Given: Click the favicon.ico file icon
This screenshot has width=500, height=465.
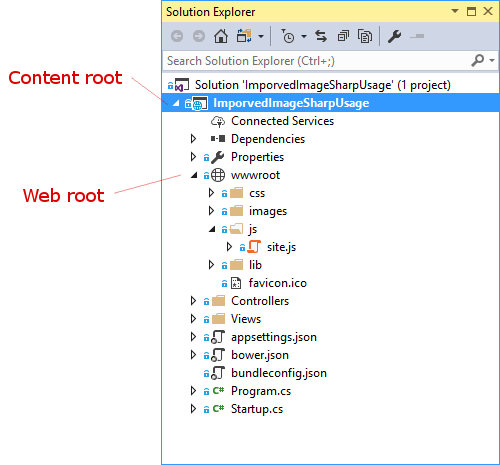Looking at the screenshot, I should coord(236,283).
